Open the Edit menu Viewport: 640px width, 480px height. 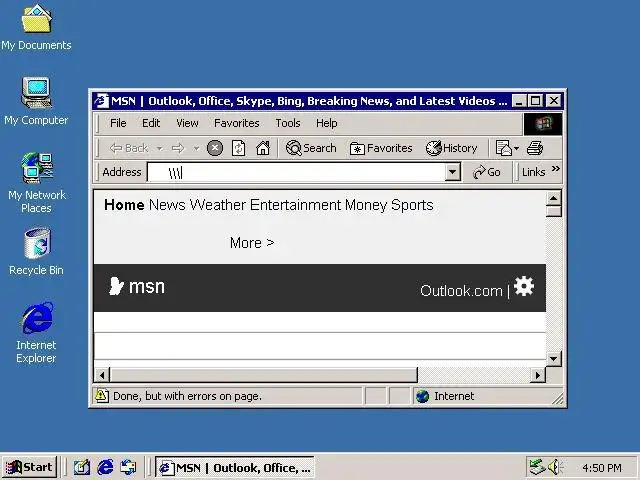(151, 123)
